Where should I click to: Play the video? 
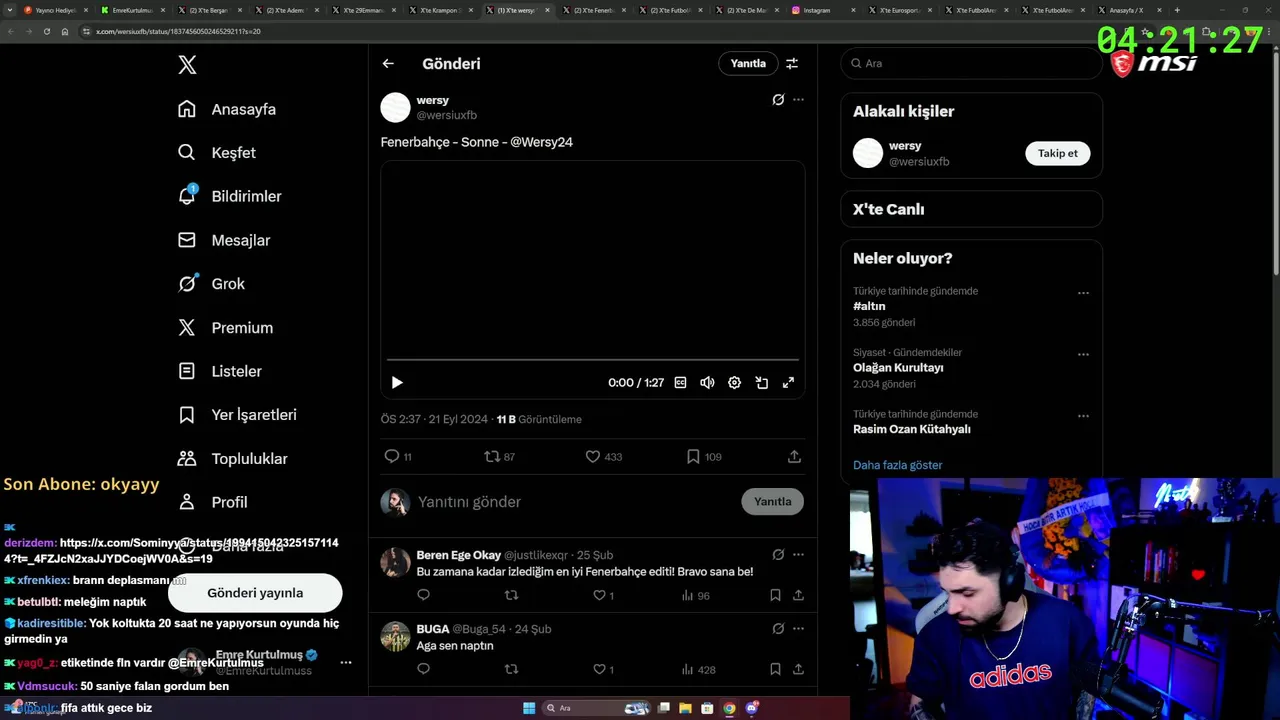(397, 382)
